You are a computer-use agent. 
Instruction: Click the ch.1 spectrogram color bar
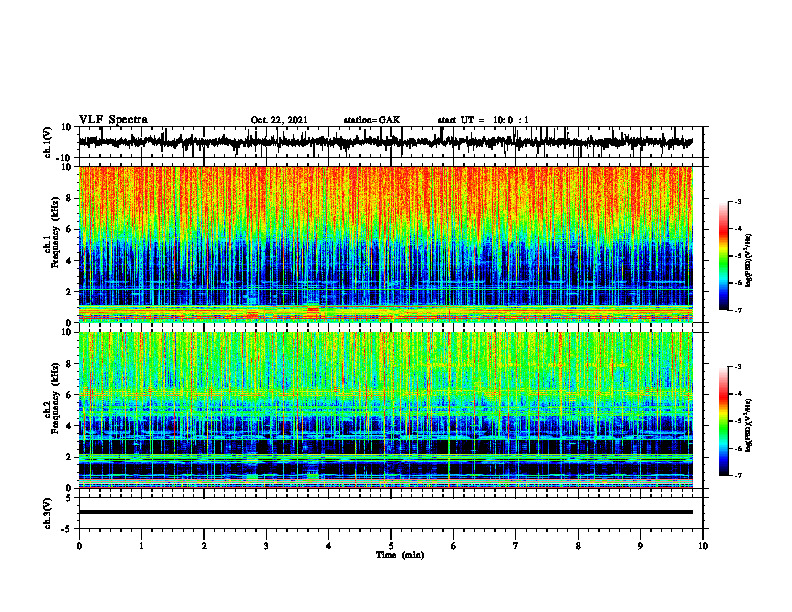pos(723,256)
